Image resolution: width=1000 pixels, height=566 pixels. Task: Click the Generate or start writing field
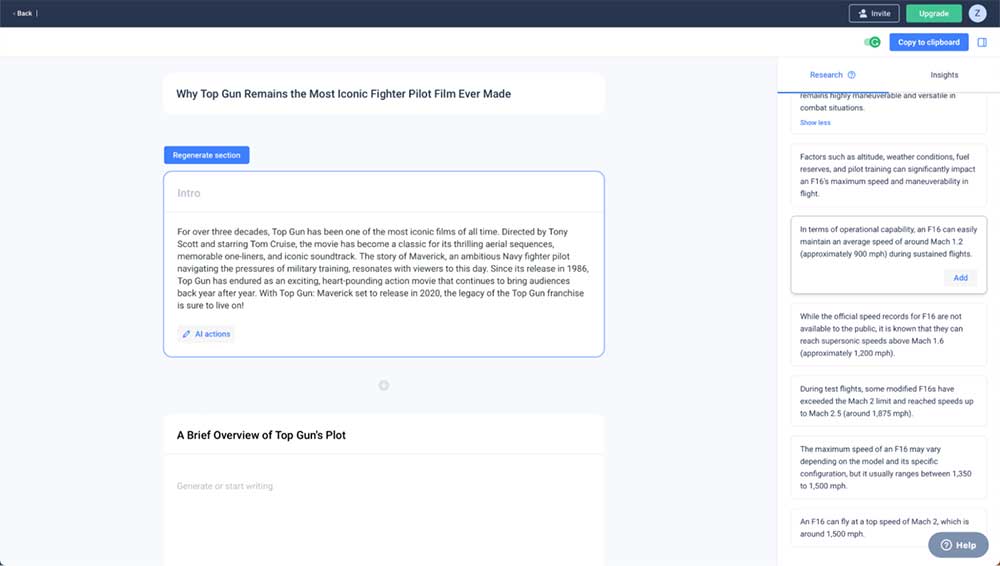[384, 486]
